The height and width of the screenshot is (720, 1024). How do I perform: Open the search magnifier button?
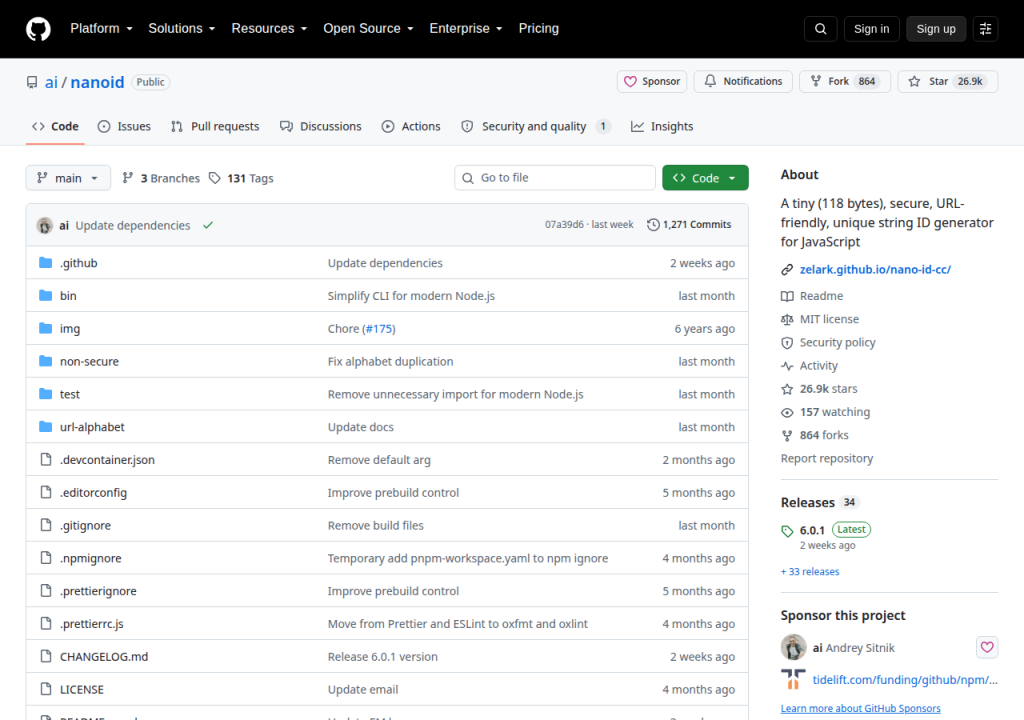click(x=820, y=29)
